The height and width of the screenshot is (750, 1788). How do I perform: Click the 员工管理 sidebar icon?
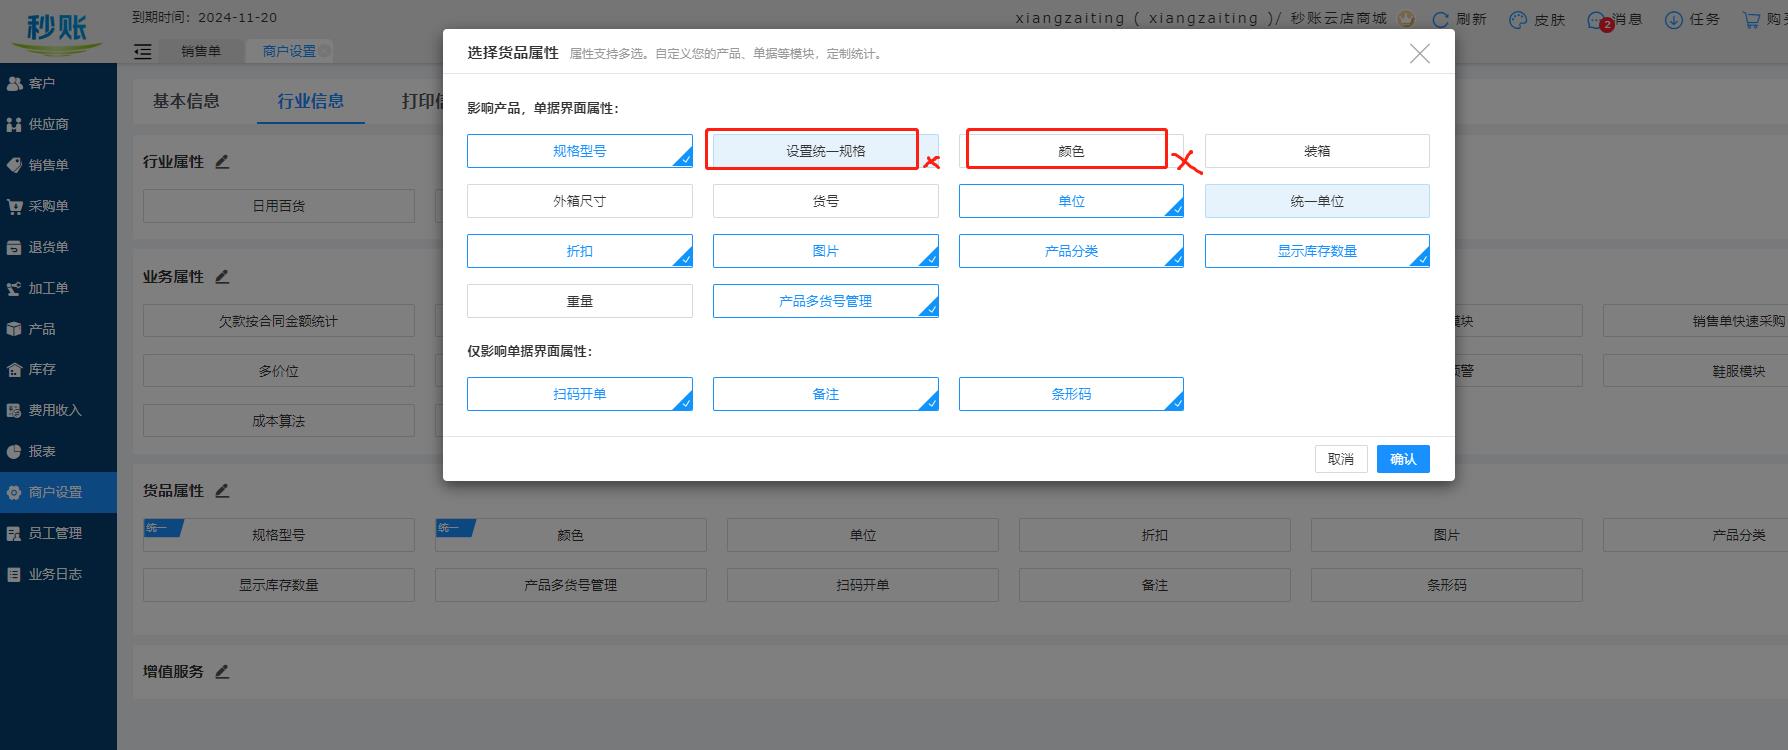(x=14, y=534)
